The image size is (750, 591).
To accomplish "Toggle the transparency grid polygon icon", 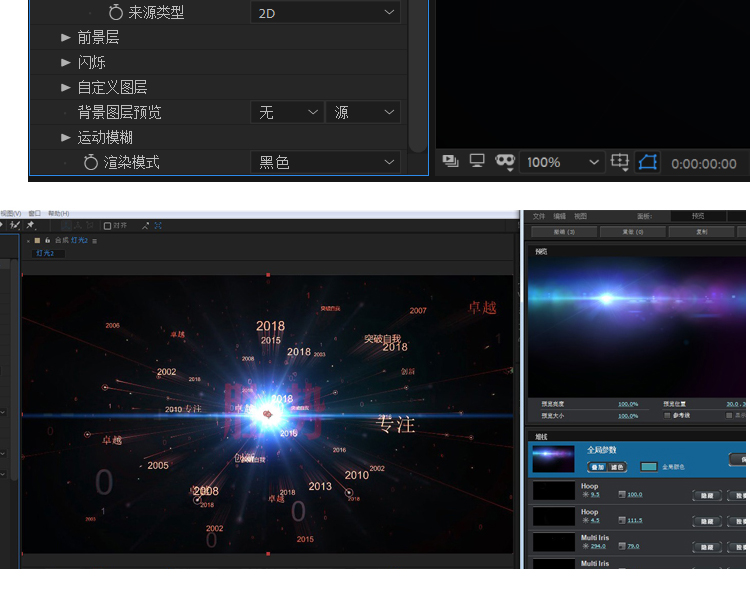I will (648, 162).
